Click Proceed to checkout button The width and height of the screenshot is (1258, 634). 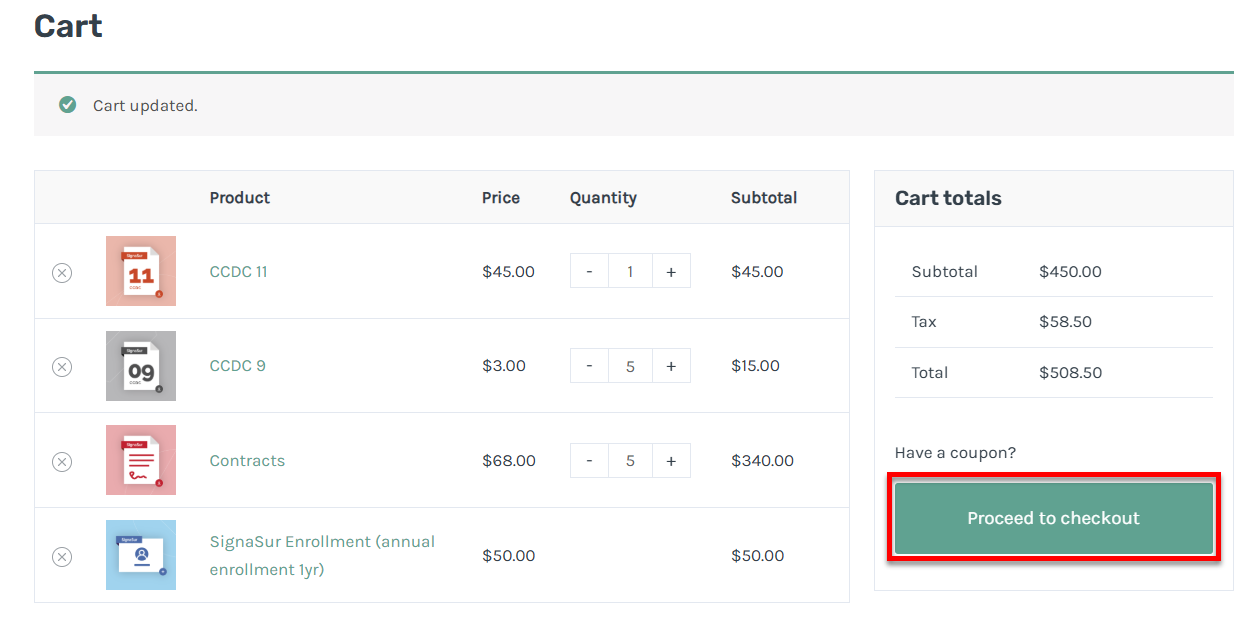pos(1054,518)
